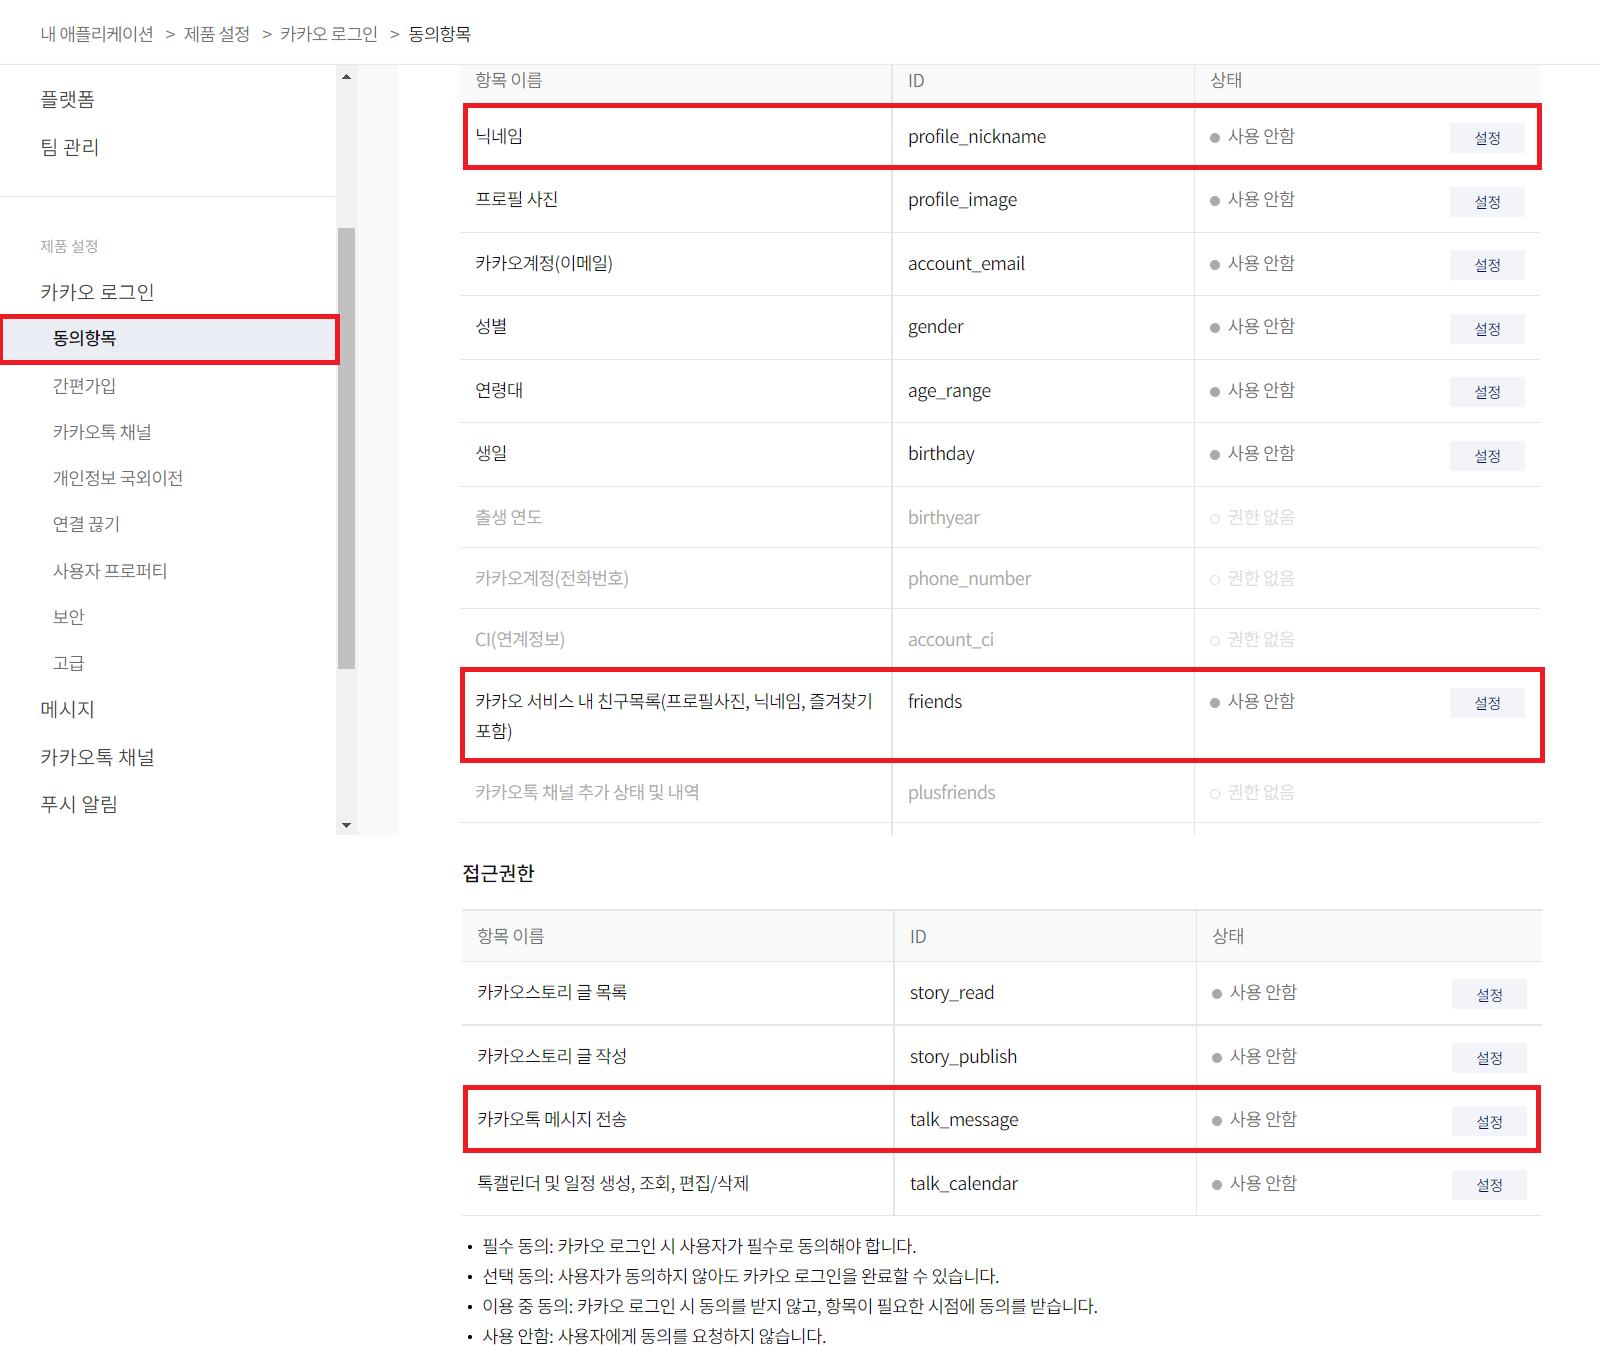The width and height of the screenshot is (1600, 1362).
Task: Click the 카카오톡 메시지 전송 item name
Action: tap(551, 1119)
